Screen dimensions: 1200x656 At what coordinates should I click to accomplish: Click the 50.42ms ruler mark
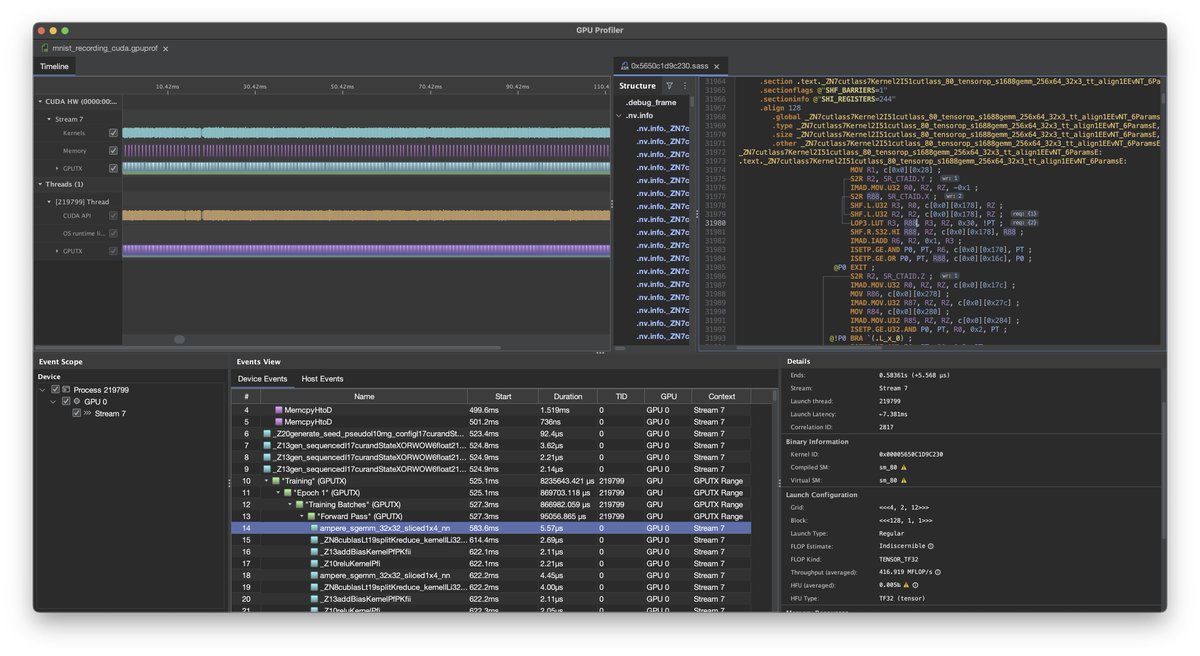coord(342,87)
